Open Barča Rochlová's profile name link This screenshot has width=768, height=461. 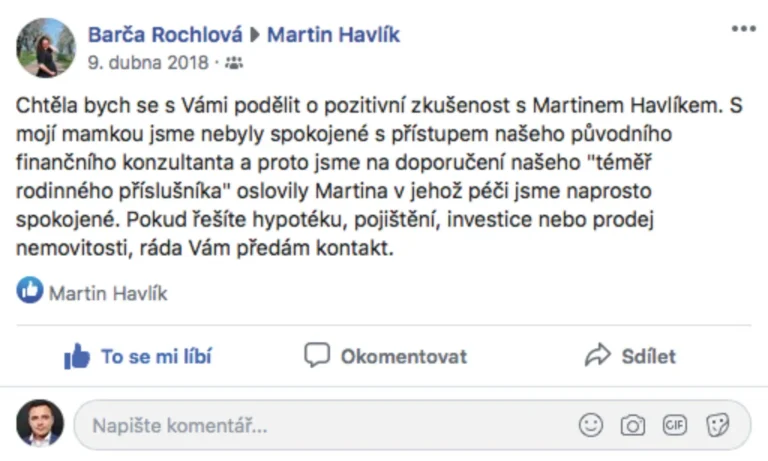click(165, 35)
